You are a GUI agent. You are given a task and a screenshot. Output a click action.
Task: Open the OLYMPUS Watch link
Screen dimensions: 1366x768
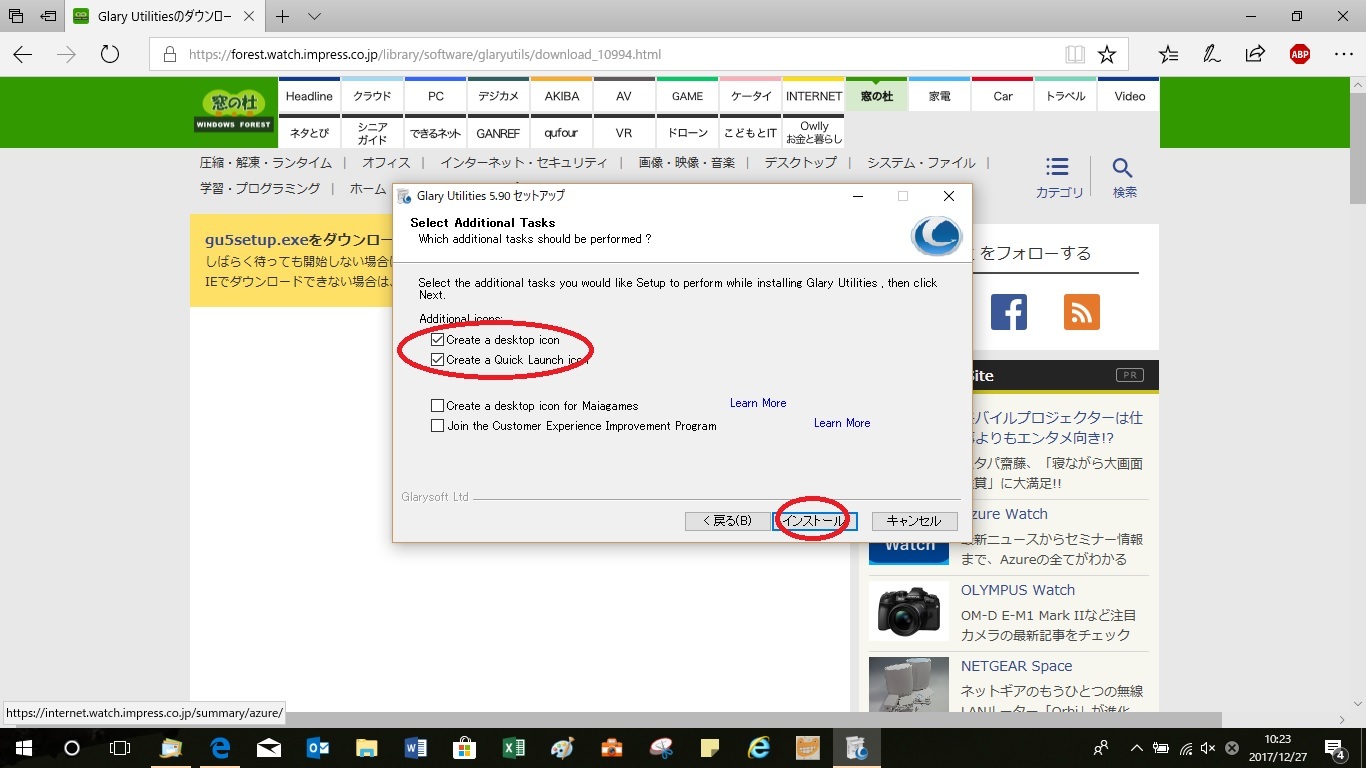[1018, 590]
